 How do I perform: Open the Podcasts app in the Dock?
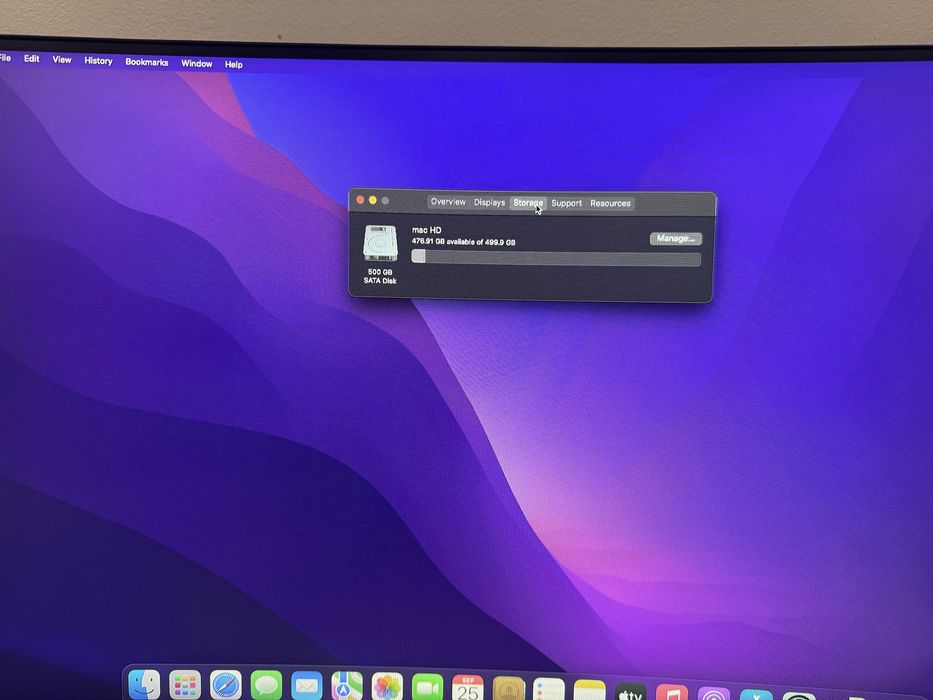coord(713,694)
